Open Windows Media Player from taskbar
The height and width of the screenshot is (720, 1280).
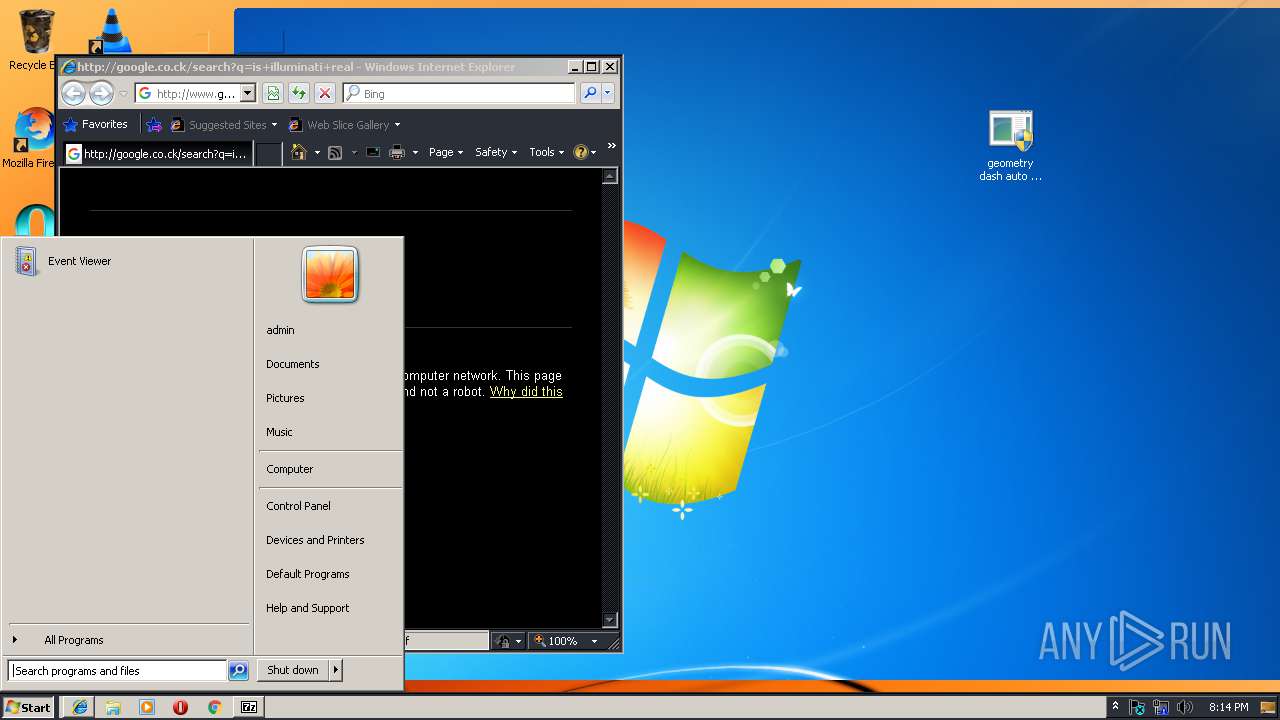click(x=147, y=707)
